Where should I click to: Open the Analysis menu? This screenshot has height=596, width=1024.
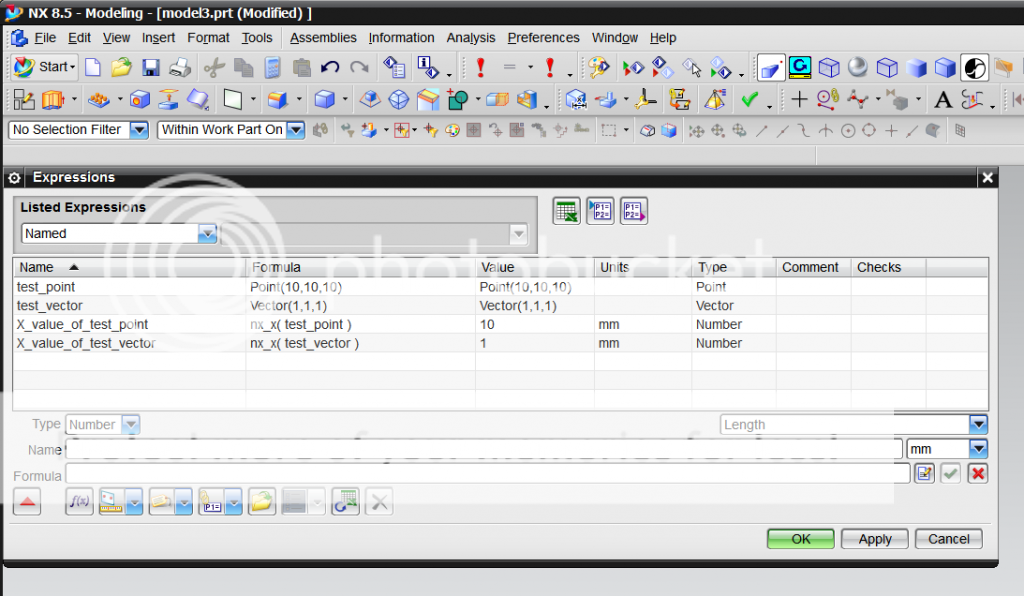(471, 38)
